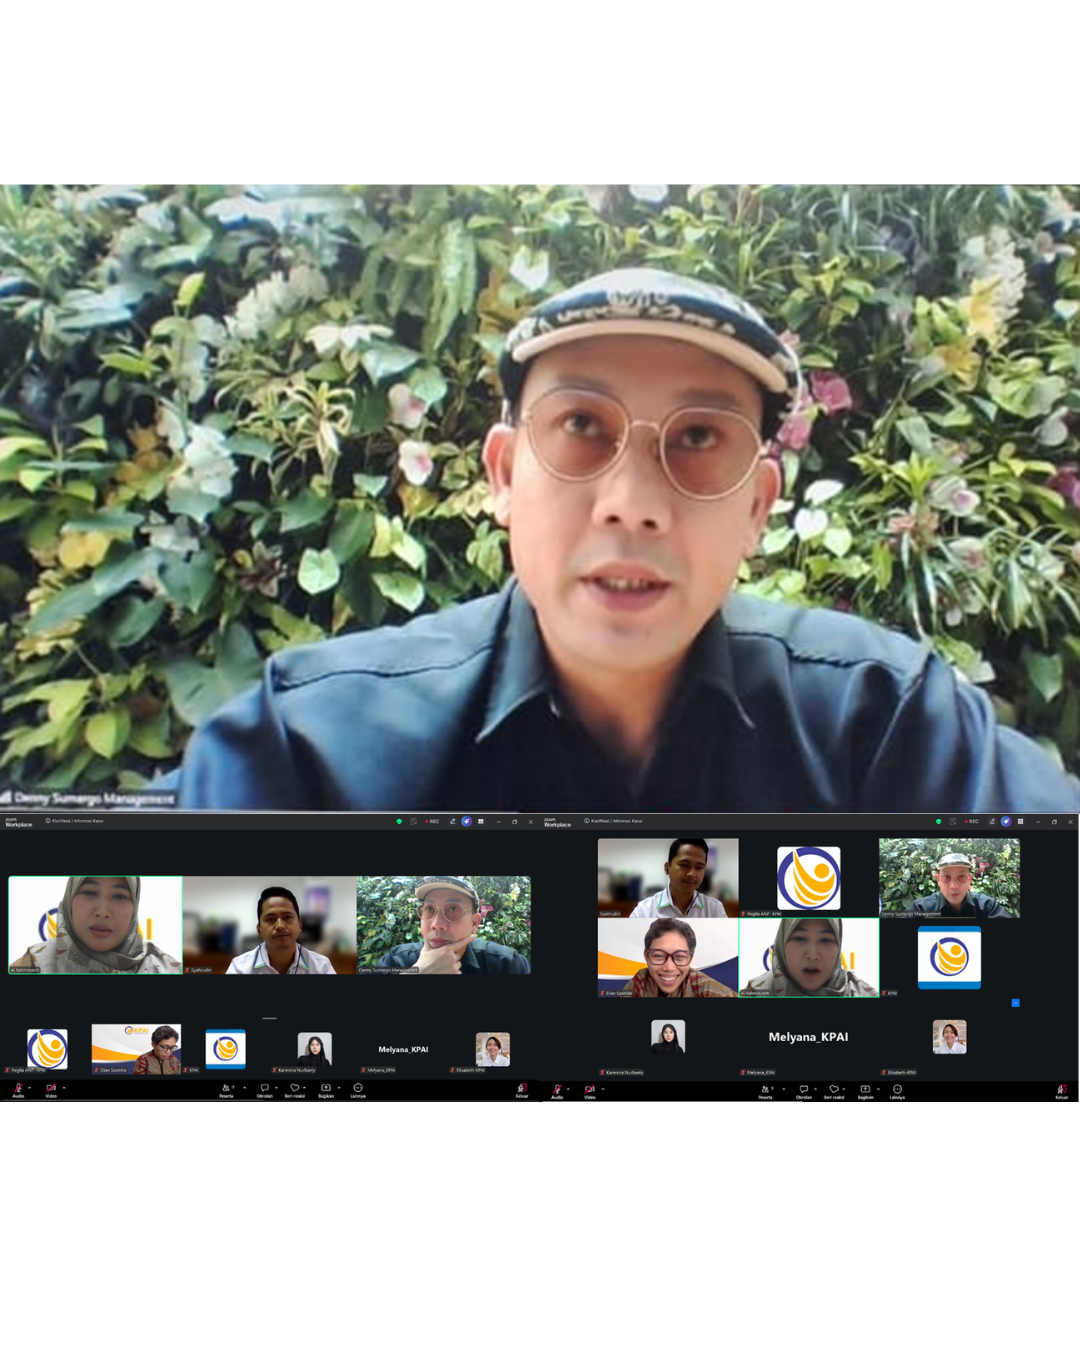
Task: Open Peserta participants panel in left Zoom window
Action: point(226,1088)
